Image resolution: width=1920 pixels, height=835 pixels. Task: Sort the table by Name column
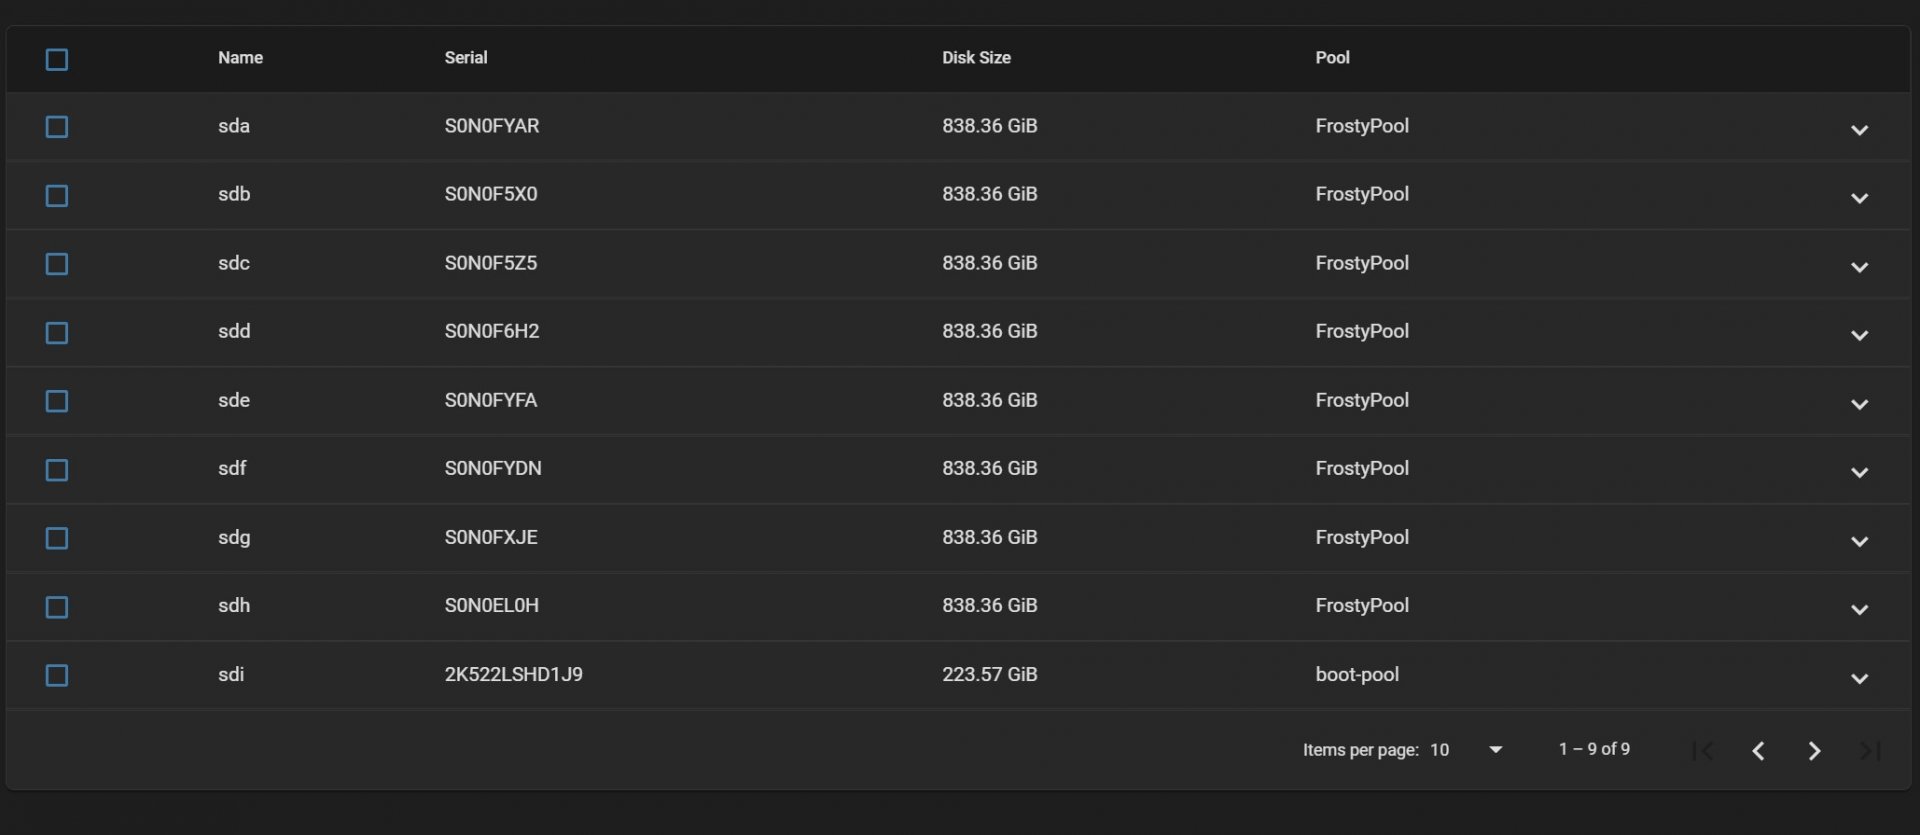point(240,58)
